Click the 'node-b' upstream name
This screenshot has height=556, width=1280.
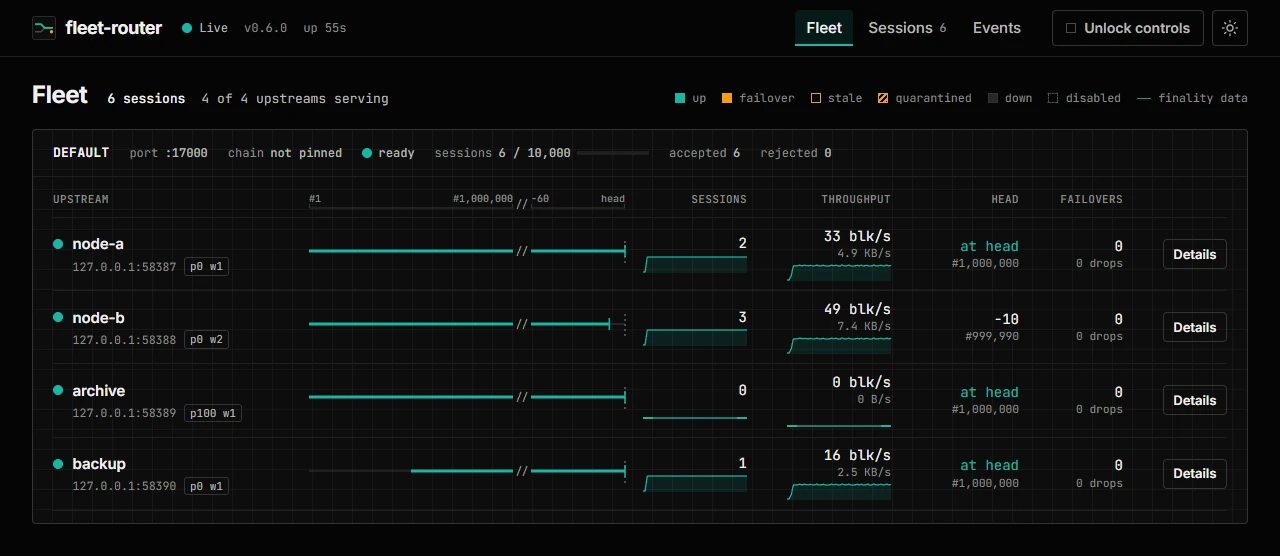click(98, 317)
